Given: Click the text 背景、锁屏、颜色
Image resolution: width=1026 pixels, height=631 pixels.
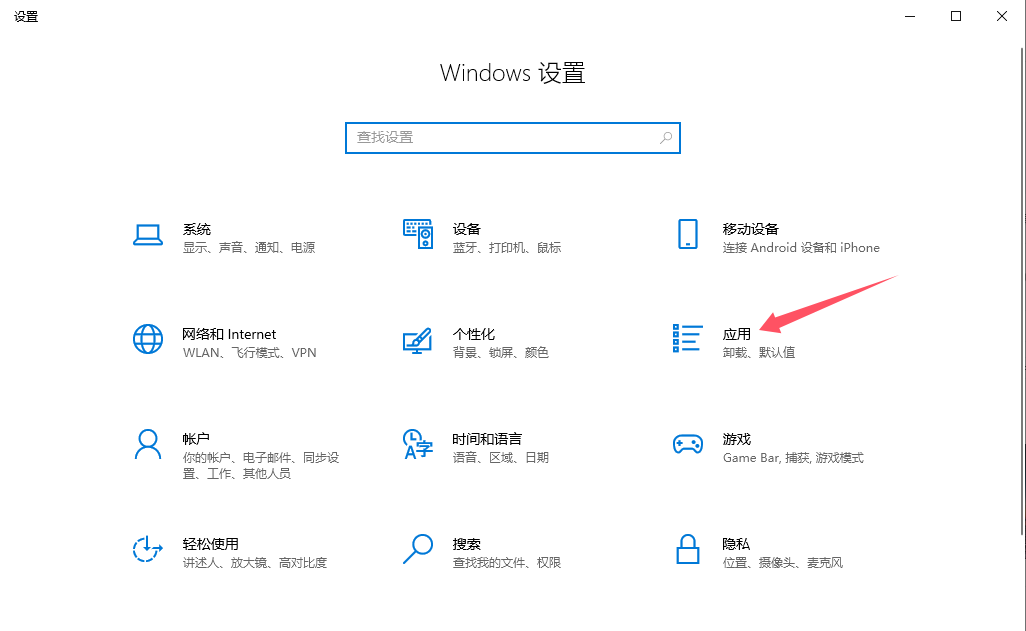Looking at the screenshot, I should [x=501, y=352].
